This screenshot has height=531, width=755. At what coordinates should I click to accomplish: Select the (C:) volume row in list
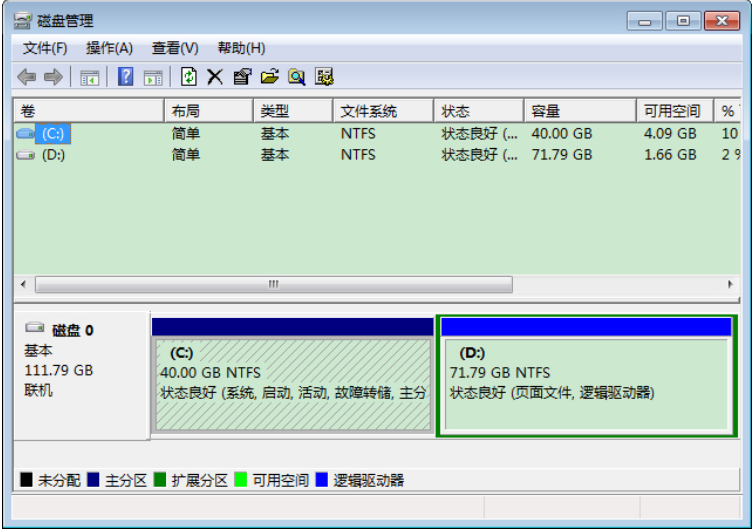pos(54,133)
